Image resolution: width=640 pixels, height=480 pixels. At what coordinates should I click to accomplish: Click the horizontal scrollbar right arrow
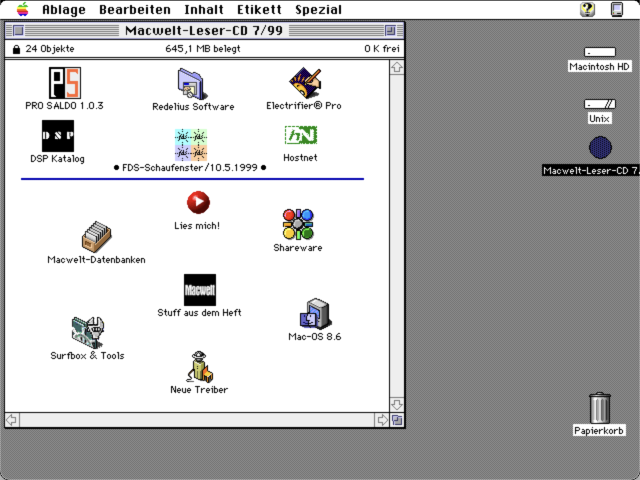382,420
